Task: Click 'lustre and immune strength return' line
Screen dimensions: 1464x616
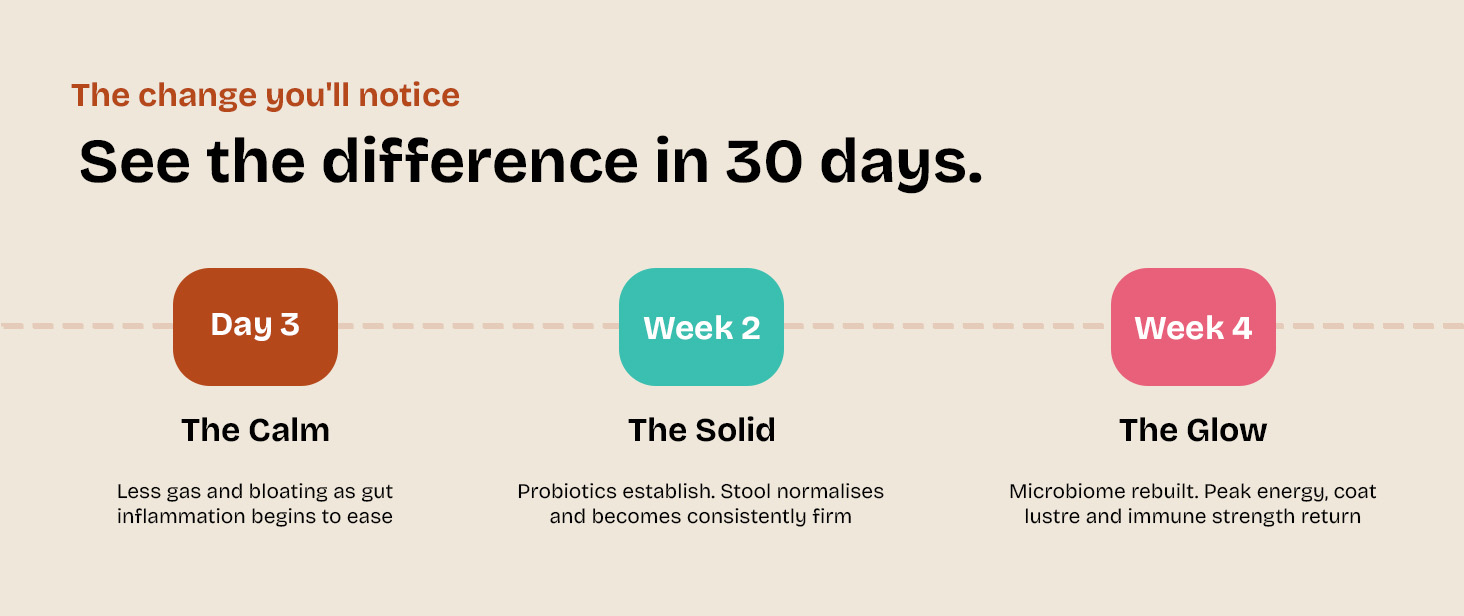Action: [1193, 517]
